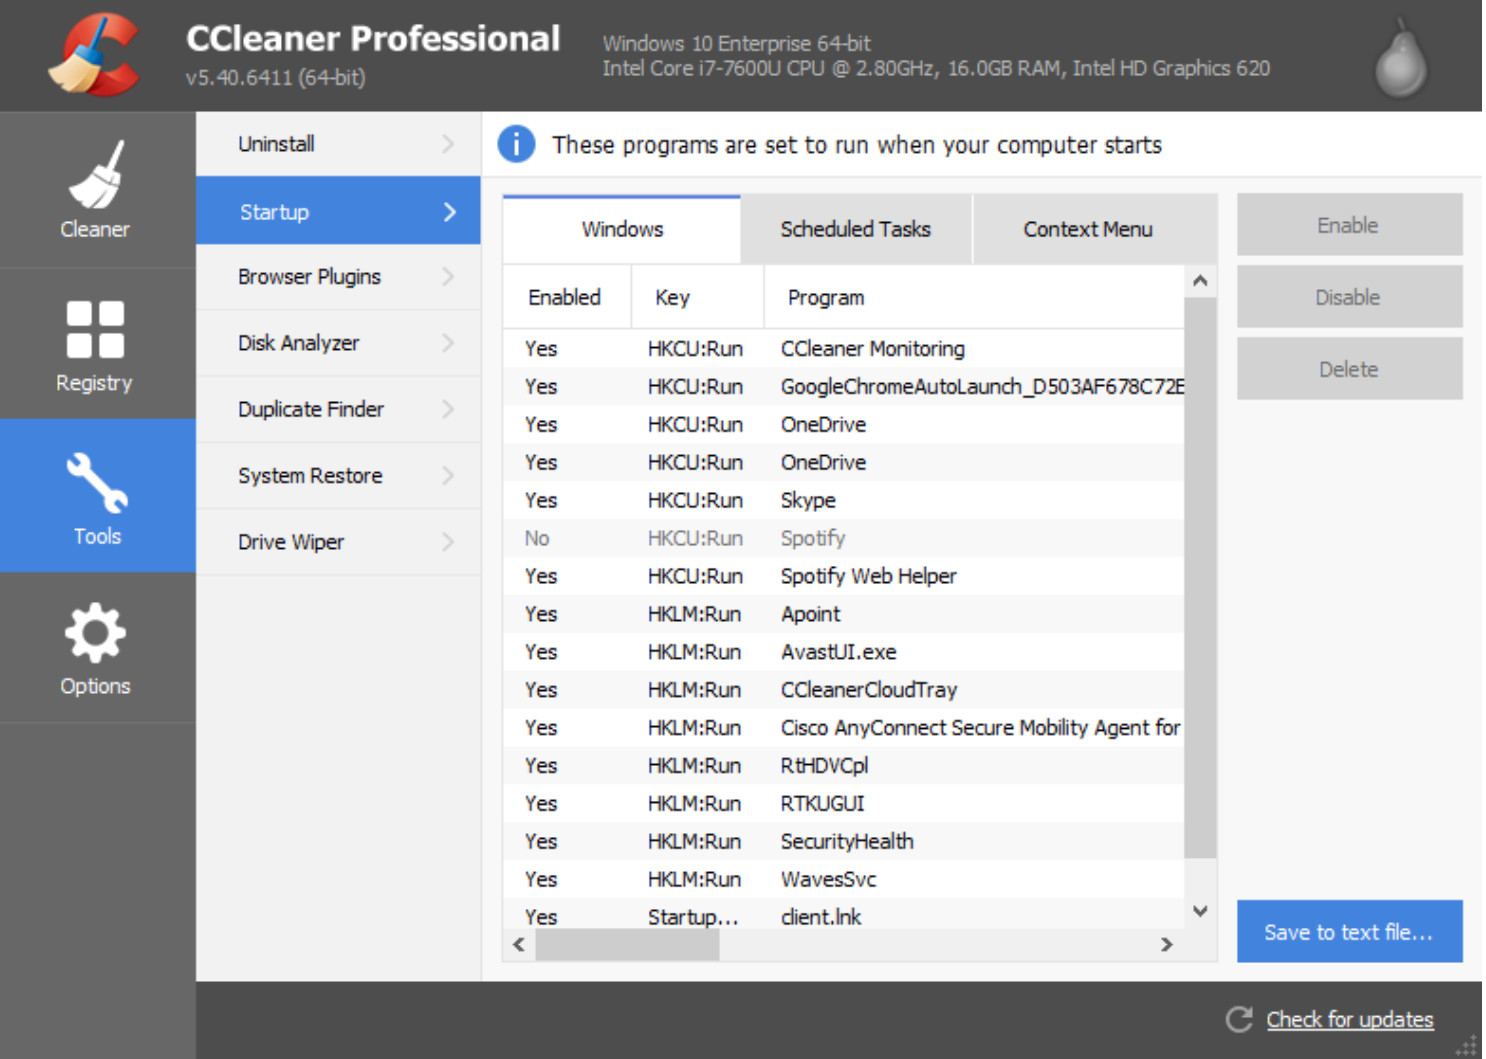Select the Startup tool

tap(338, 211)
